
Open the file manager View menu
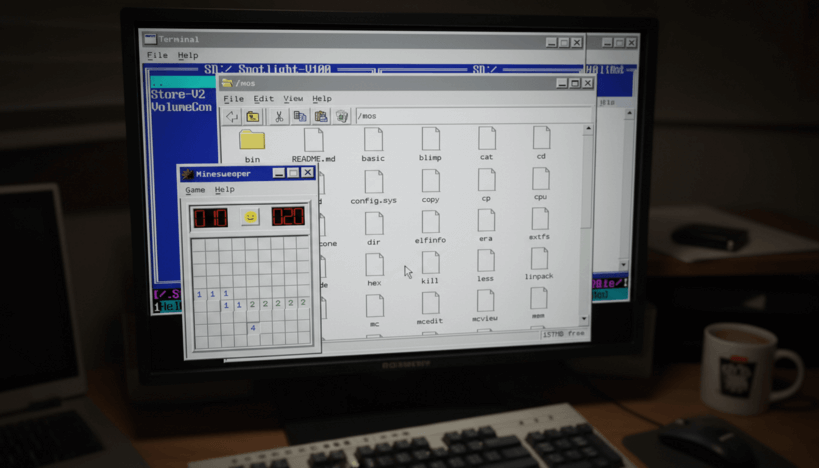[x=293, y=99]
